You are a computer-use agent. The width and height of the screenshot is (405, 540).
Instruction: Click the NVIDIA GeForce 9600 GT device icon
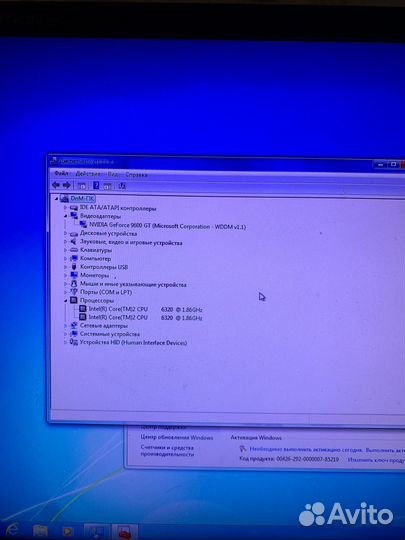point(83,225)
